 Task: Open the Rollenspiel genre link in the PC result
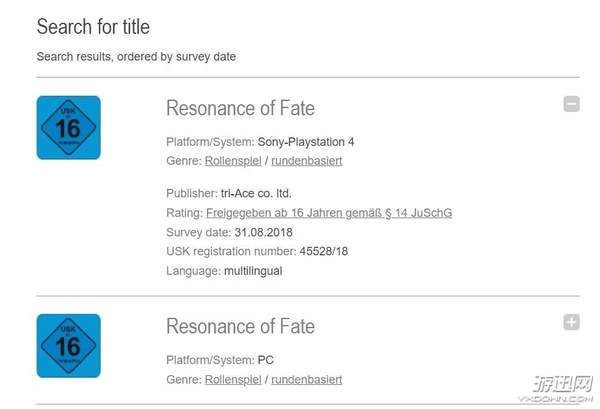pos(235,379)
